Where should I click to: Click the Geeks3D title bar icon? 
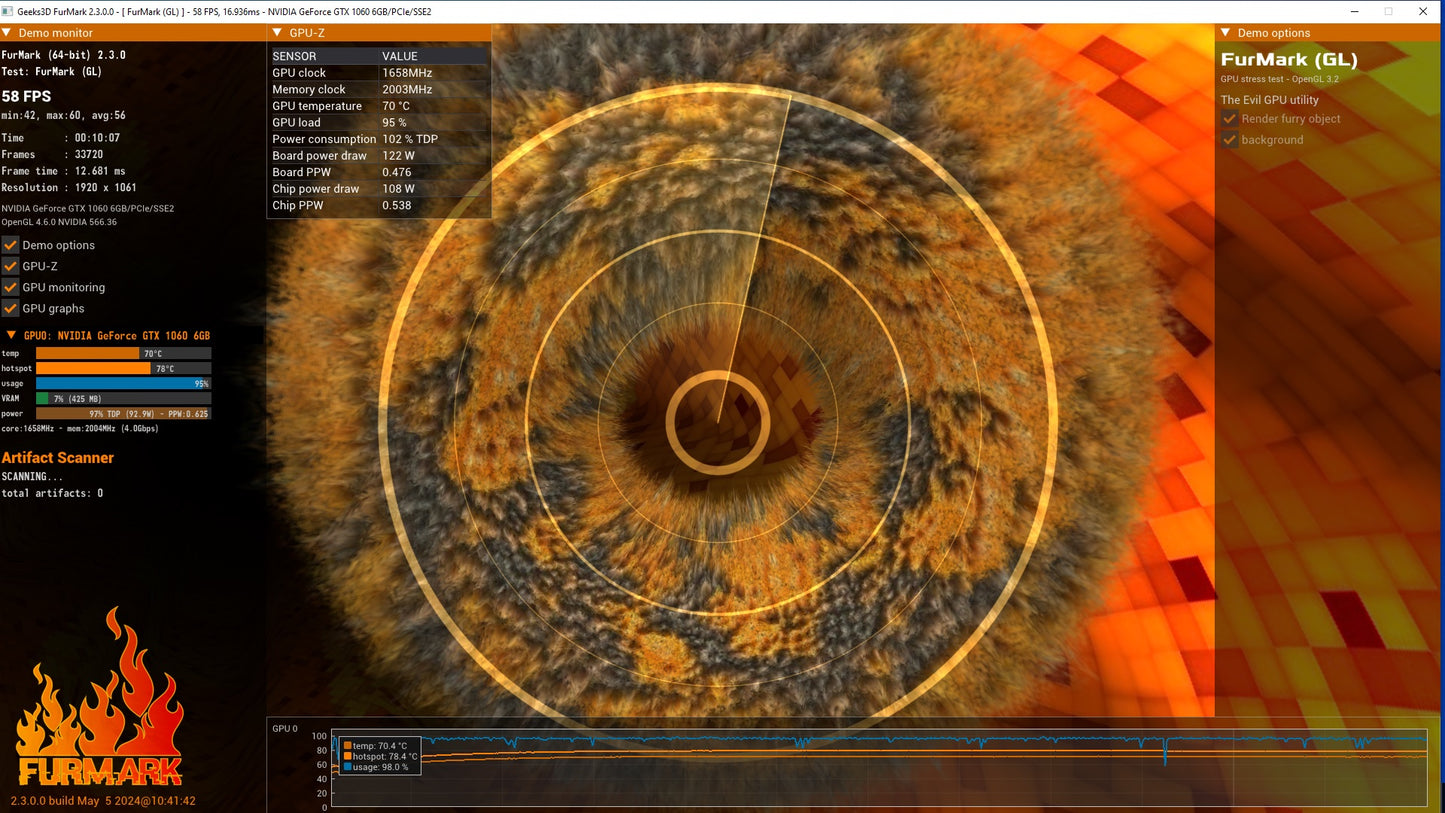9,11
